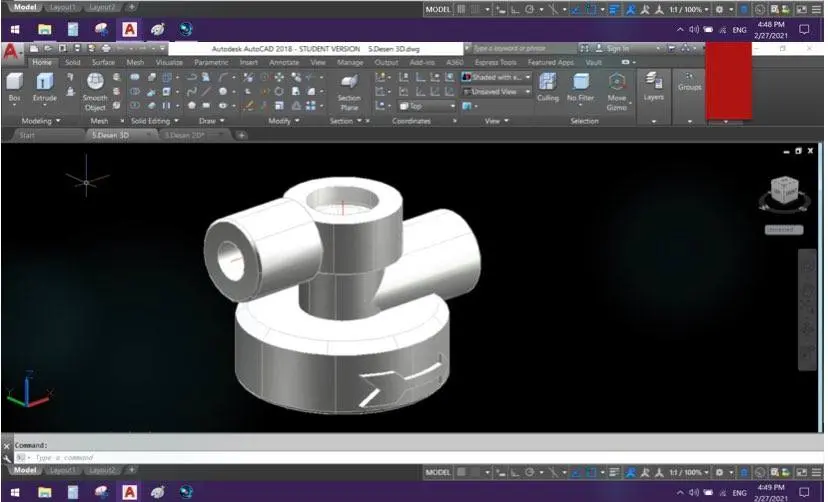The width and height of the screenshot is (828, 502).
Task: Open the Top UCS dropdown in Coordinates
Action: point(427,106)
